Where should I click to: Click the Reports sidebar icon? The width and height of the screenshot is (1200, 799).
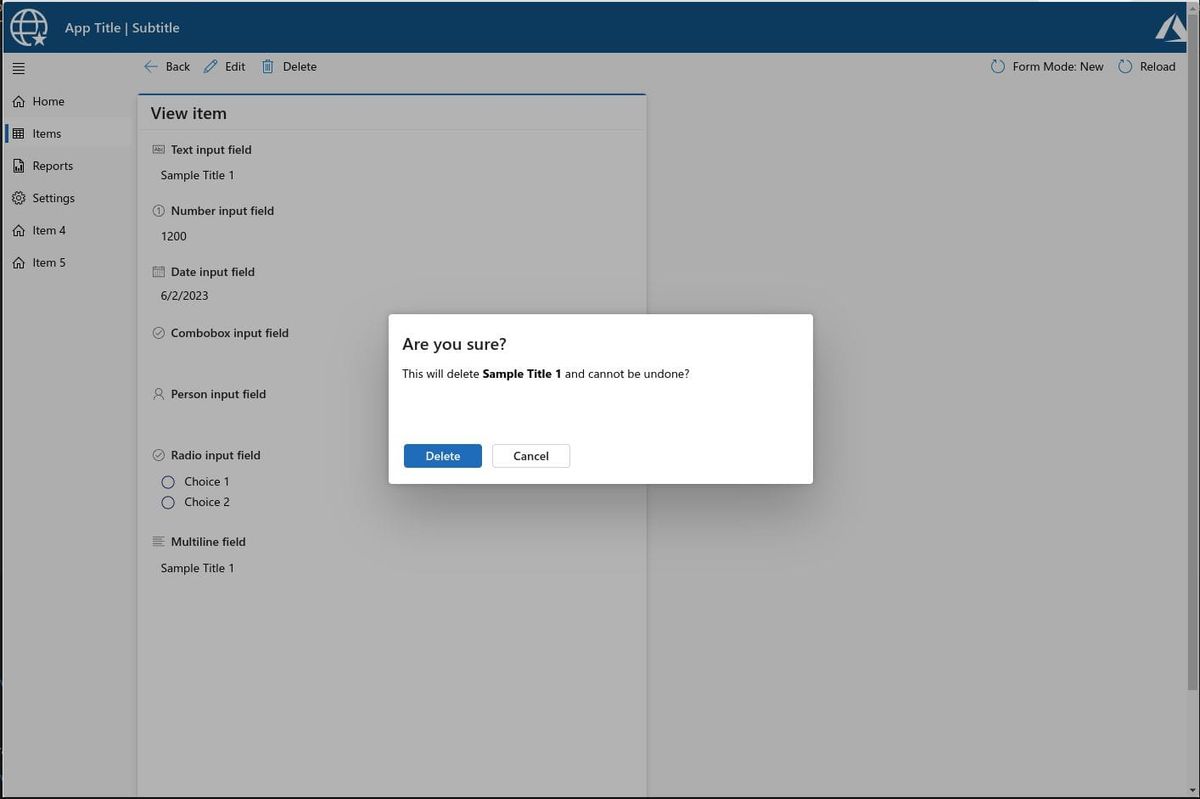coord(18,165)
